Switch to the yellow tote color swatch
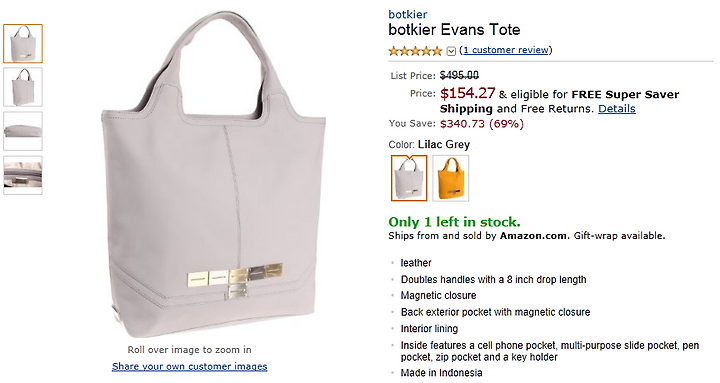 pos(450,178)
